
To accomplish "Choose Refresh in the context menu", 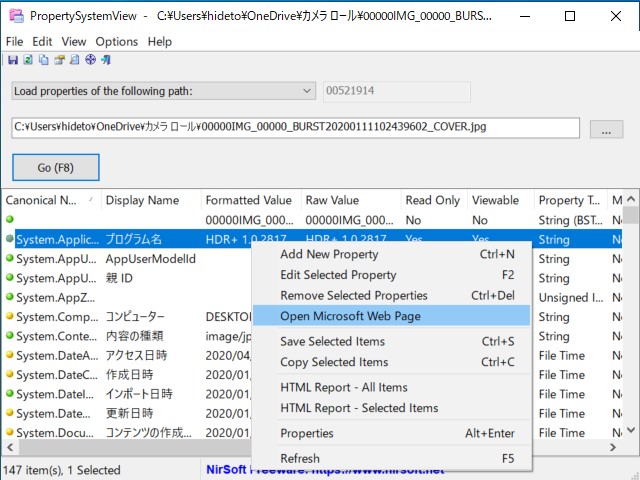I will (392, 458).
